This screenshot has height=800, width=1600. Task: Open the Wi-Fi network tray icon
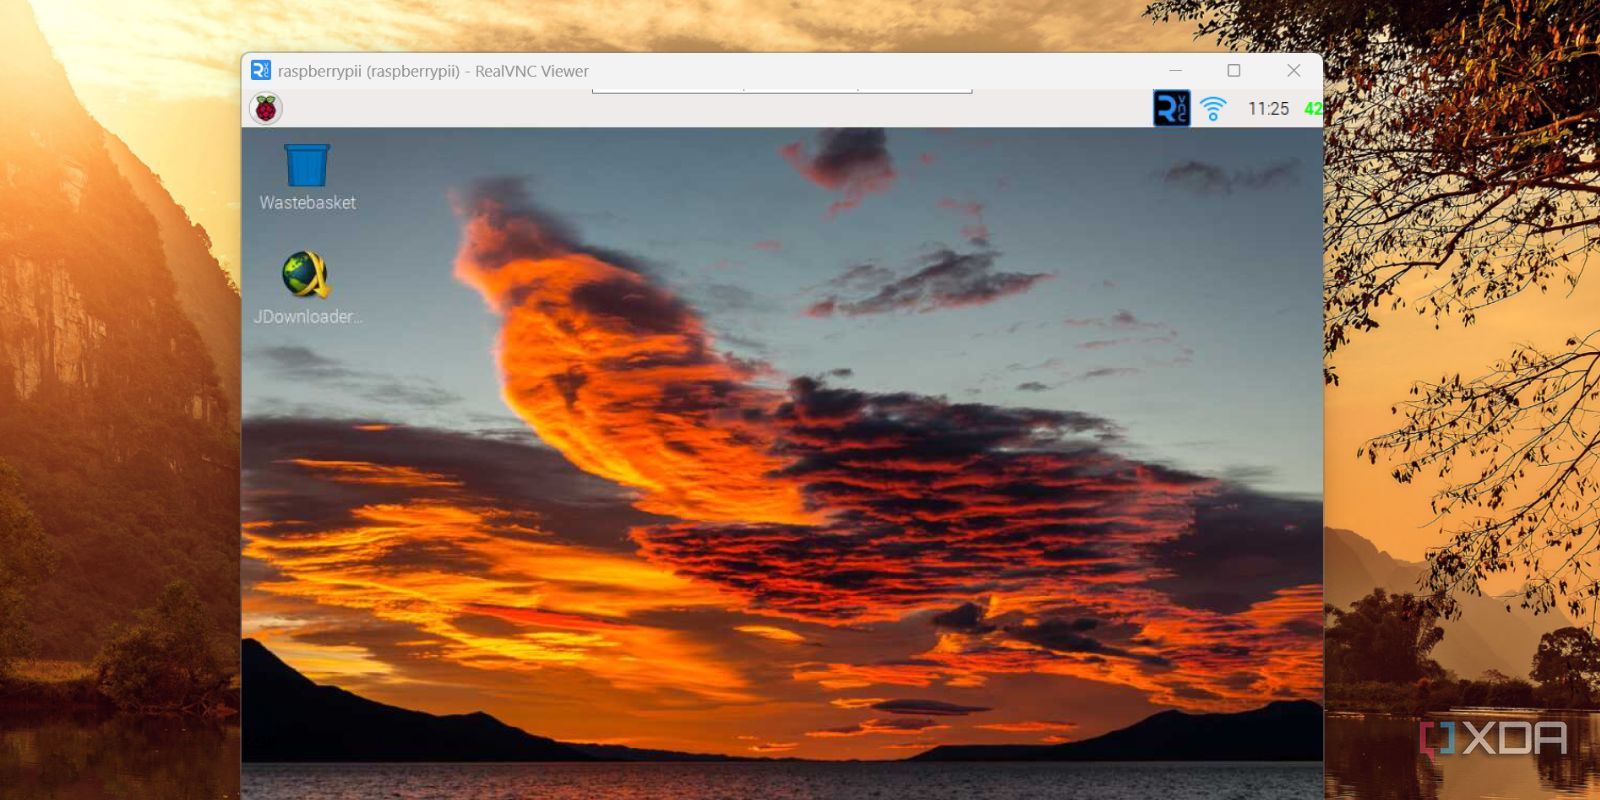coord(1213,108)
